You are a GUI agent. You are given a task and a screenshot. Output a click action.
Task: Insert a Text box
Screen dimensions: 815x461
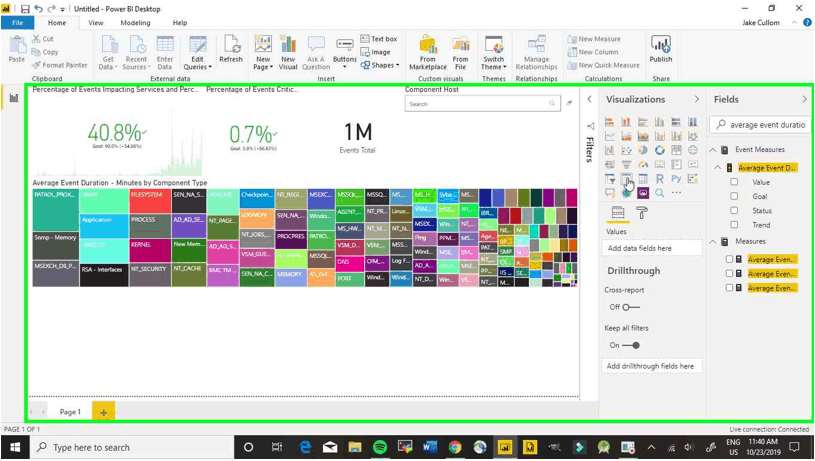(x=379, y=38)
